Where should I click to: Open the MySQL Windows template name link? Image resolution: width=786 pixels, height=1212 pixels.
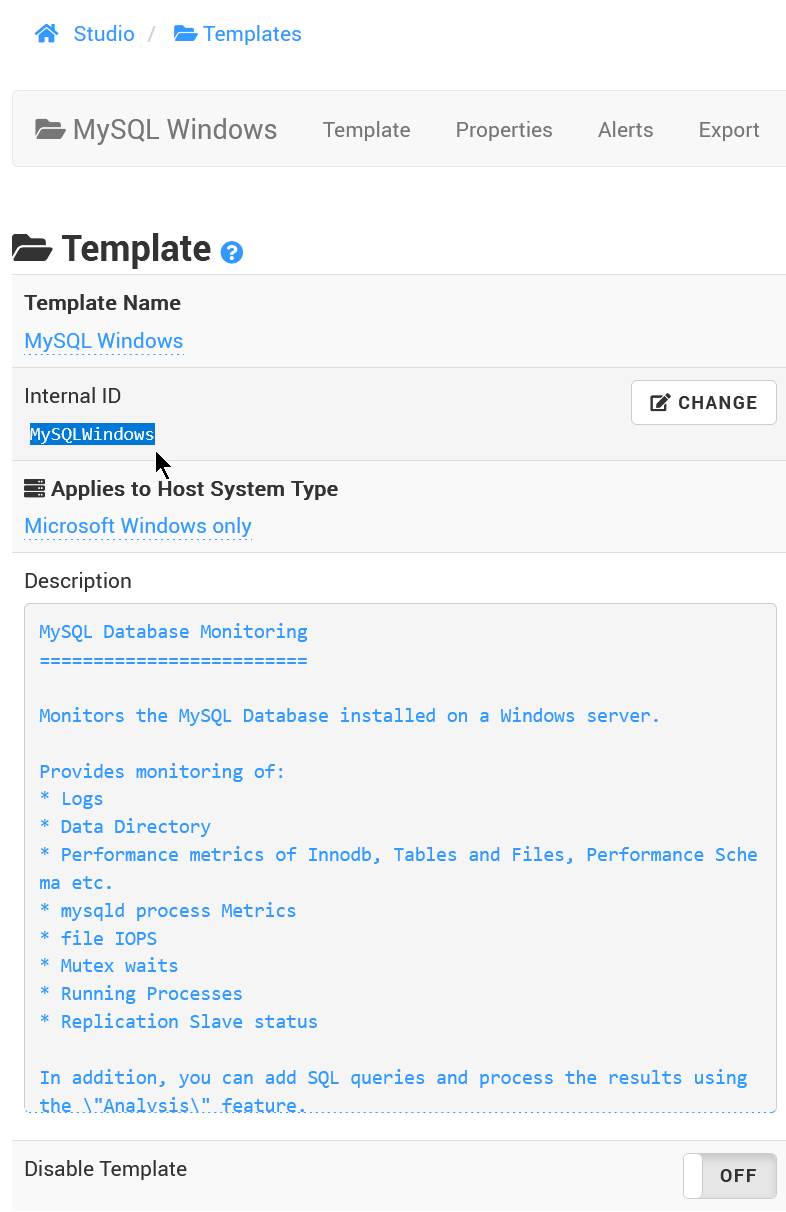(103, 341)
